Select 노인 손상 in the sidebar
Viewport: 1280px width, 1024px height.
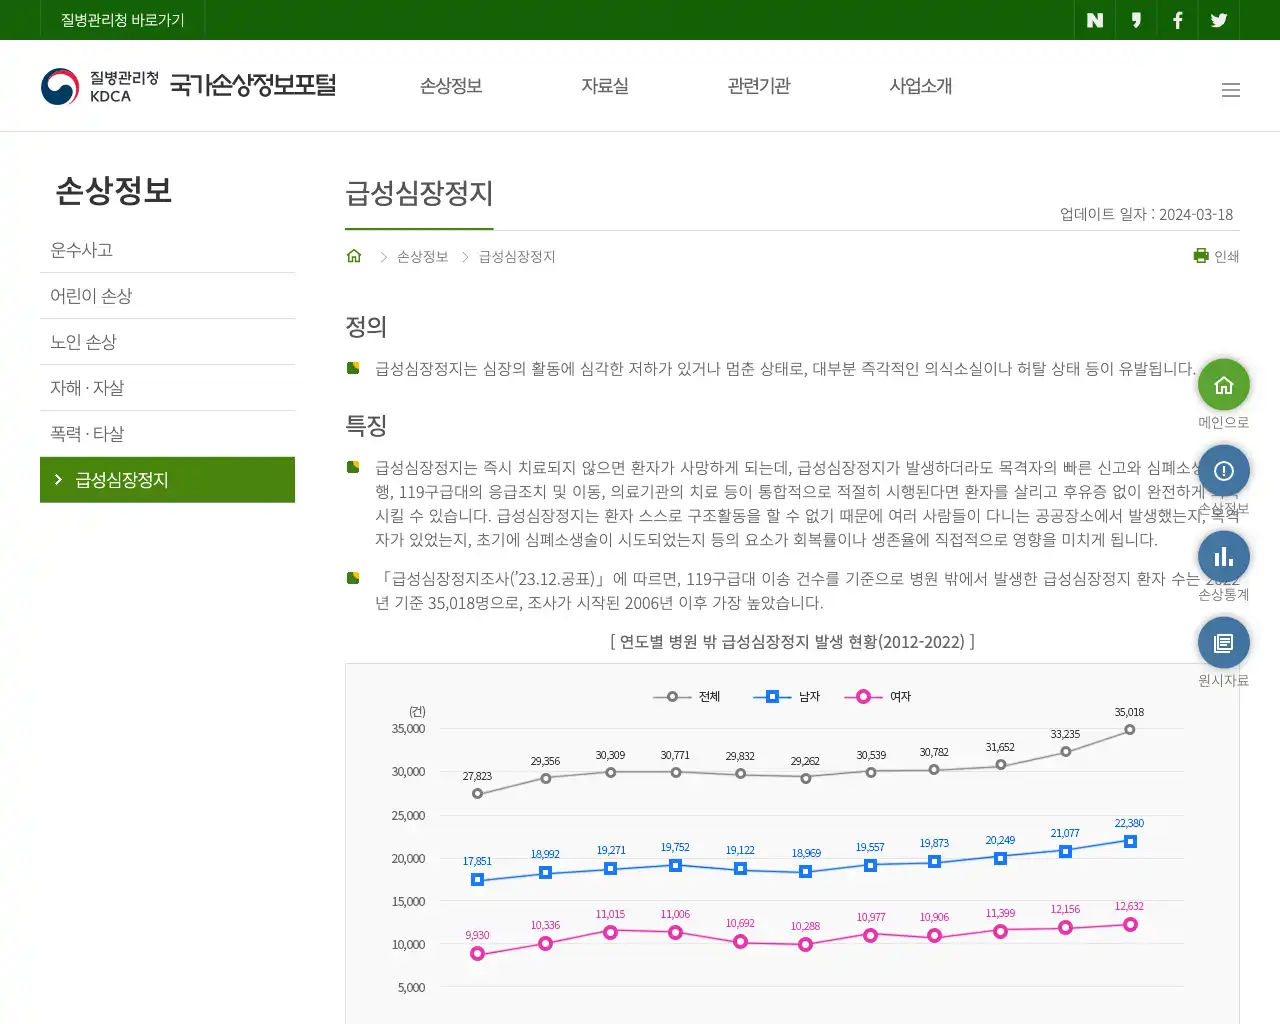click(x=167, y=342)
